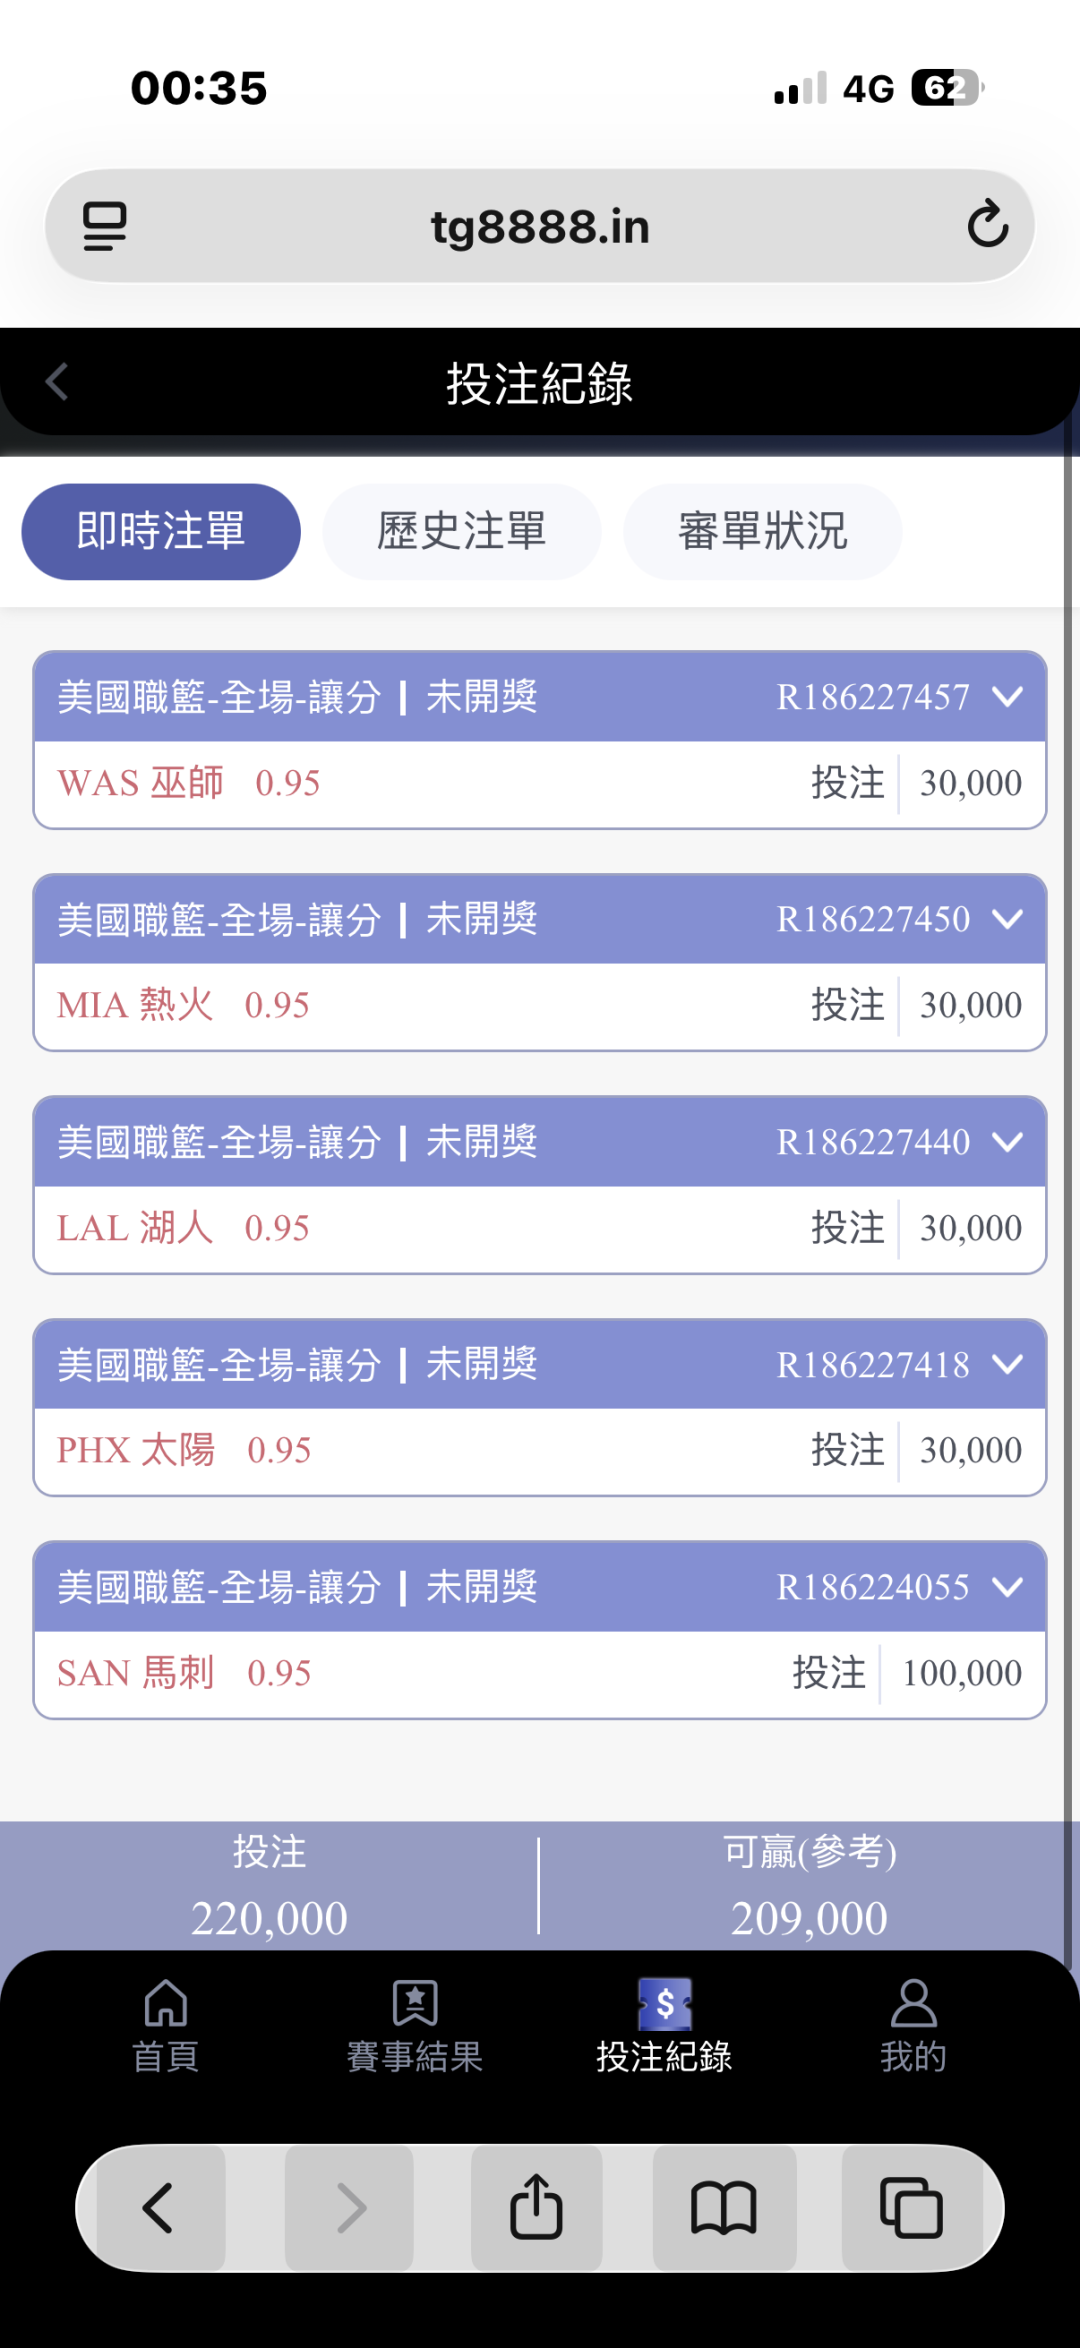Expand bet R186227418 details chevron
1080x2348 pixels.
[x=1008, y=1364]
